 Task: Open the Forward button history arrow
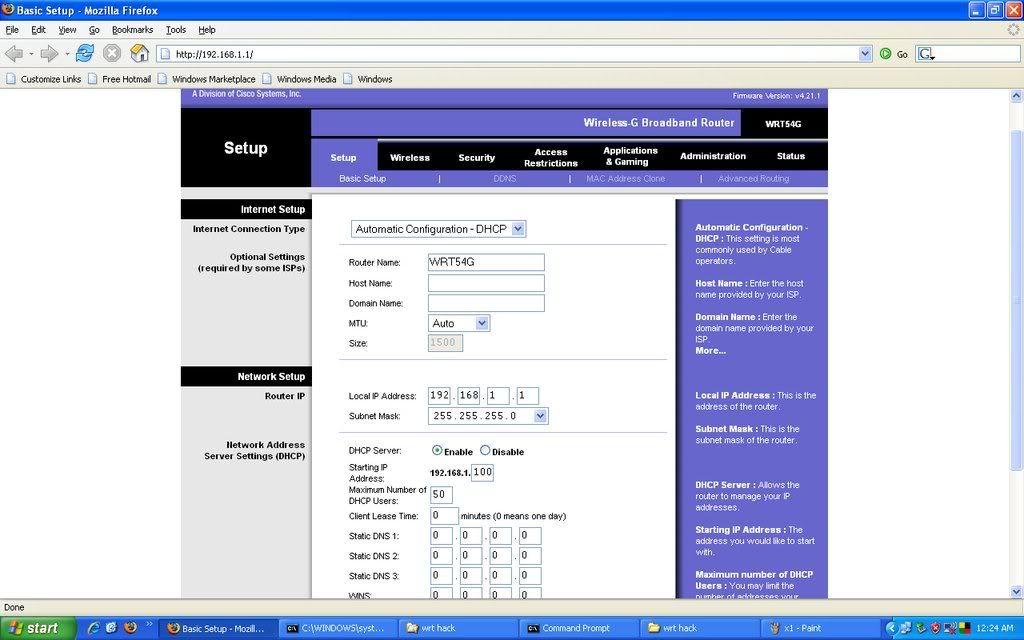pos(67,54)
